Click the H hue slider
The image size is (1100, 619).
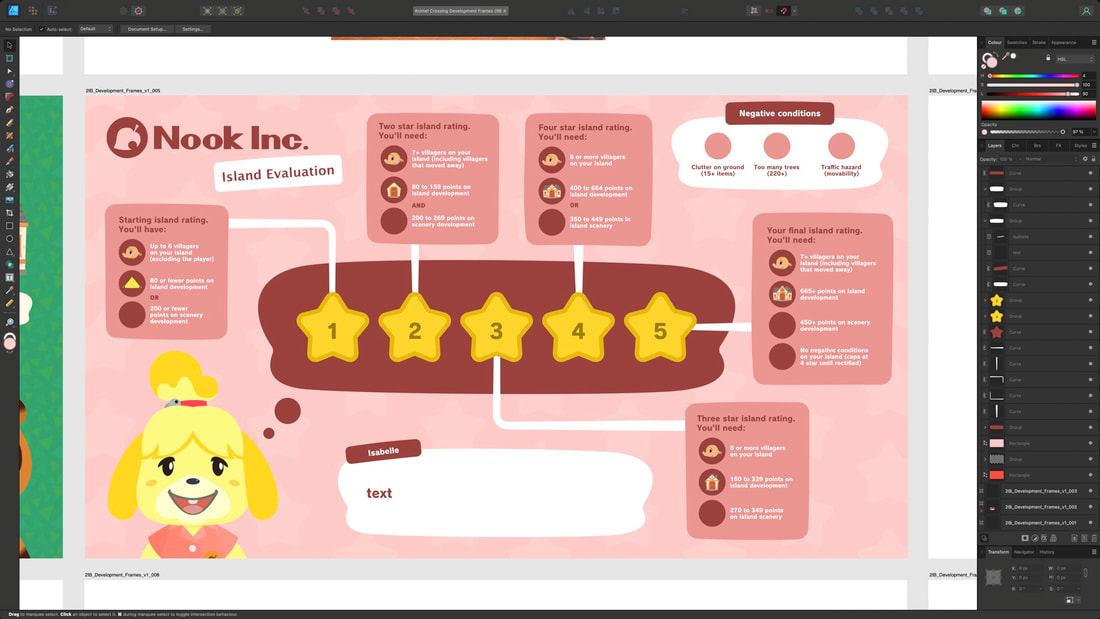pos(1033,76)
